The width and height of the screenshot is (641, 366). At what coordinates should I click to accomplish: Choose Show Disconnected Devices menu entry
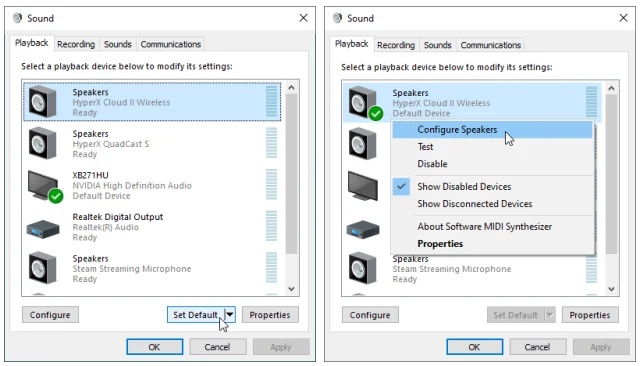[492, 204]
